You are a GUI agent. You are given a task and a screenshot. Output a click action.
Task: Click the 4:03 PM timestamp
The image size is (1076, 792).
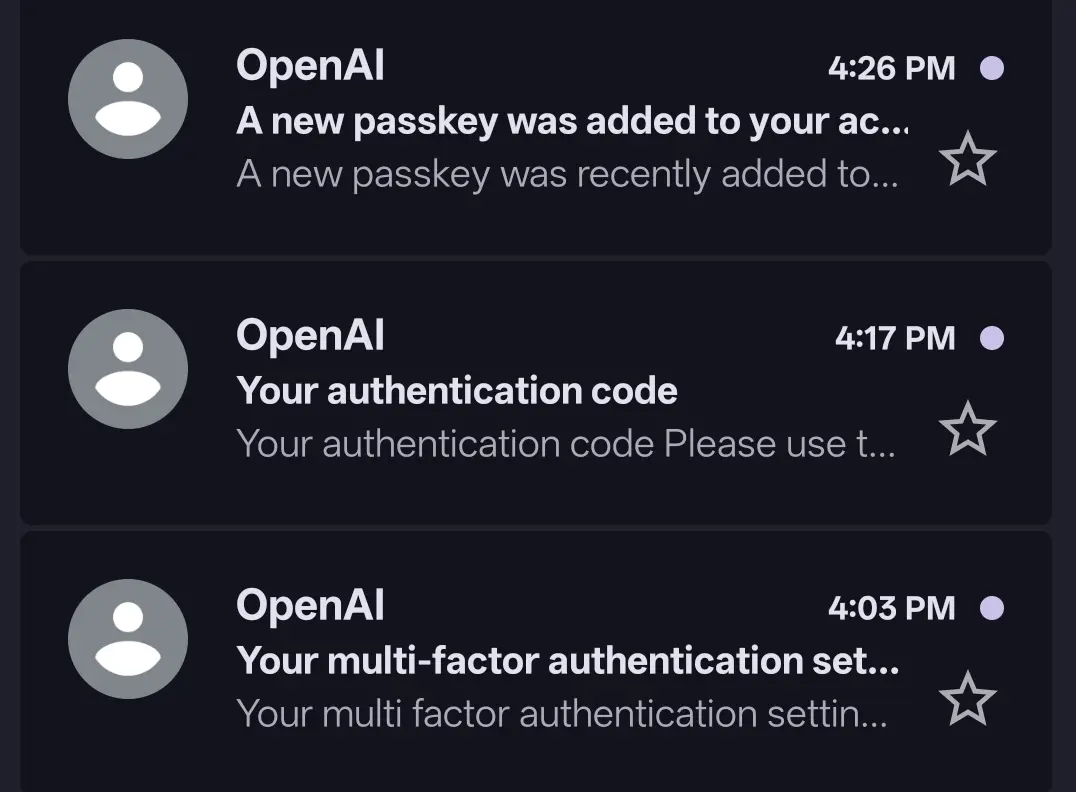pos(891,608)
